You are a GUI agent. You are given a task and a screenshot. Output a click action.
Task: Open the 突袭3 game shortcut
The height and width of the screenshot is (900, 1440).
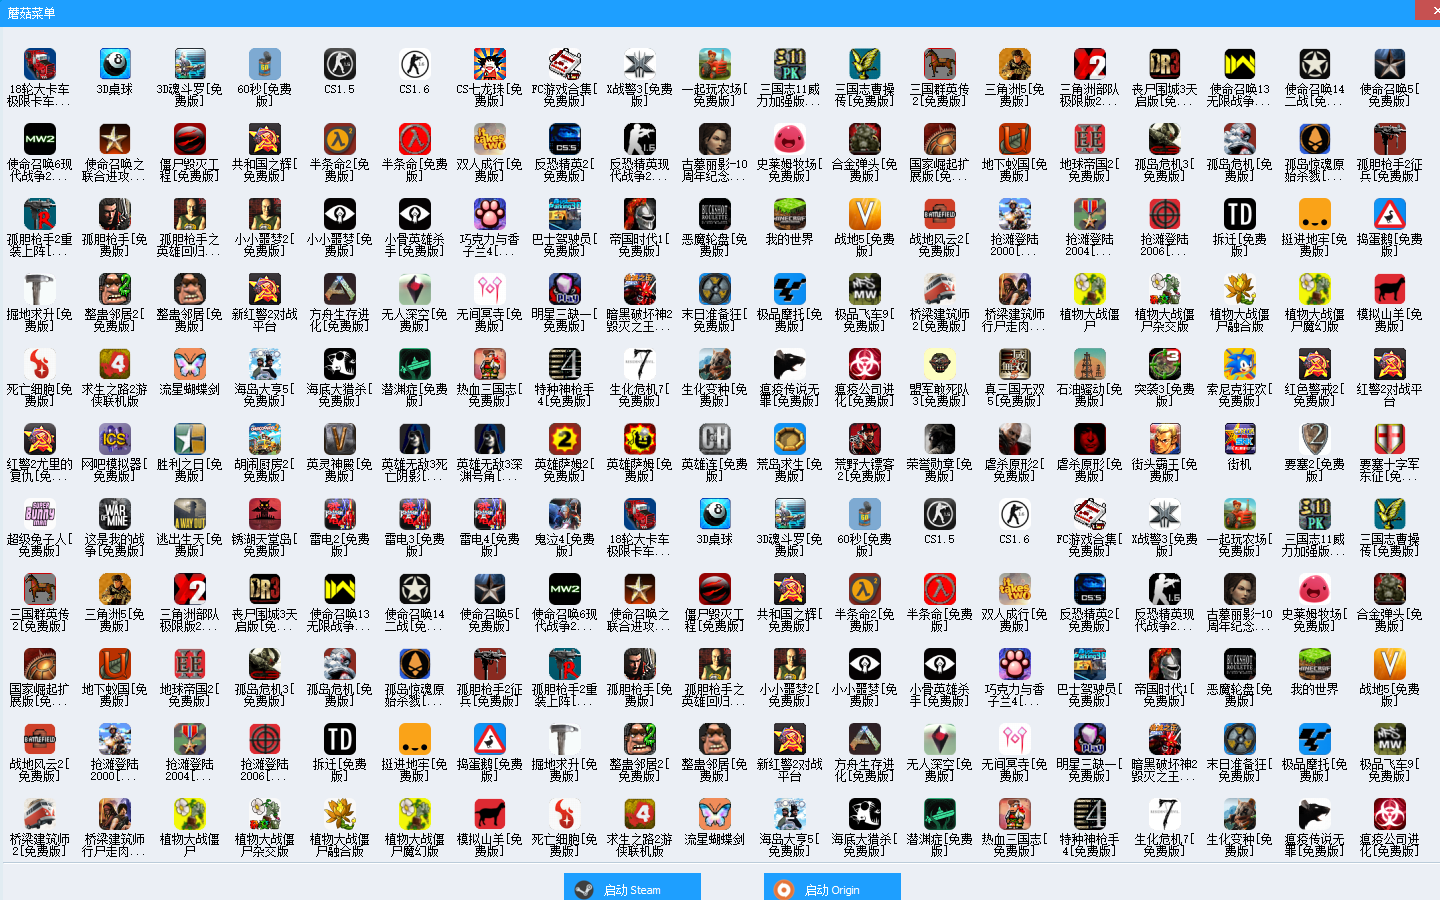[x=1164, y=365]
